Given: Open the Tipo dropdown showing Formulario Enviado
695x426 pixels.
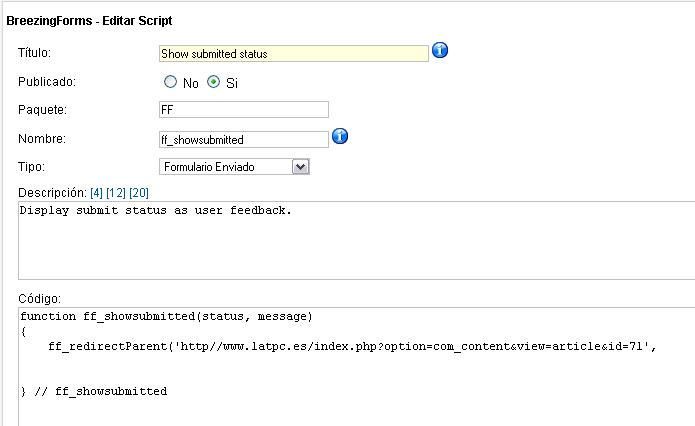Looking at the screenshot, I should [234, 167].
